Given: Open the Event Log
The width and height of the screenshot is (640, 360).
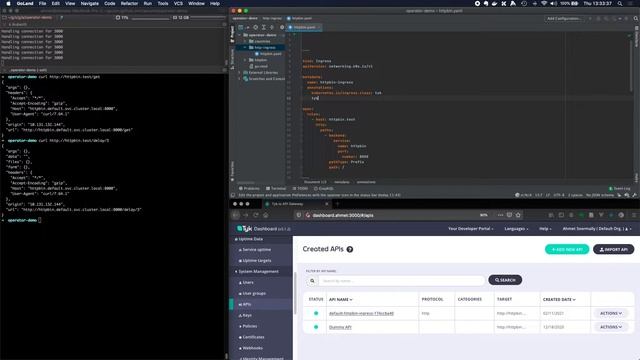Looking at the screenshot, I should click(619, 189).
